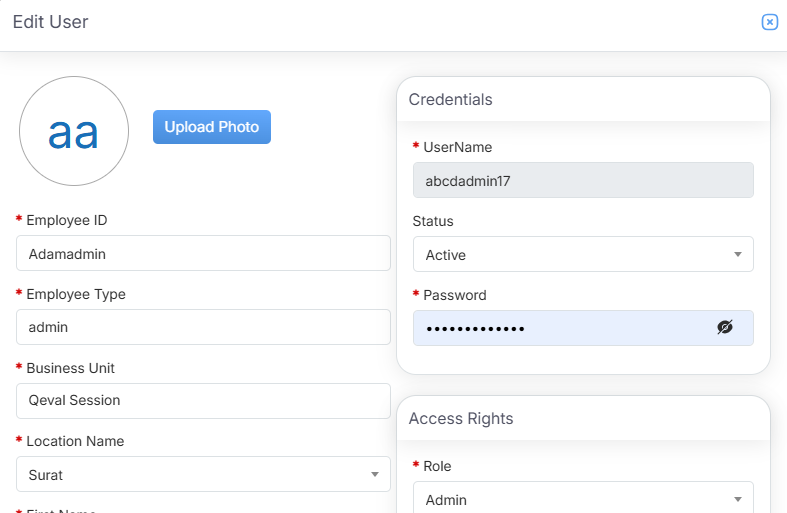This screenshot has height=513, width=787.
Task: Expand the Status dropdown set to Active
Action: [x=582, y=255]
